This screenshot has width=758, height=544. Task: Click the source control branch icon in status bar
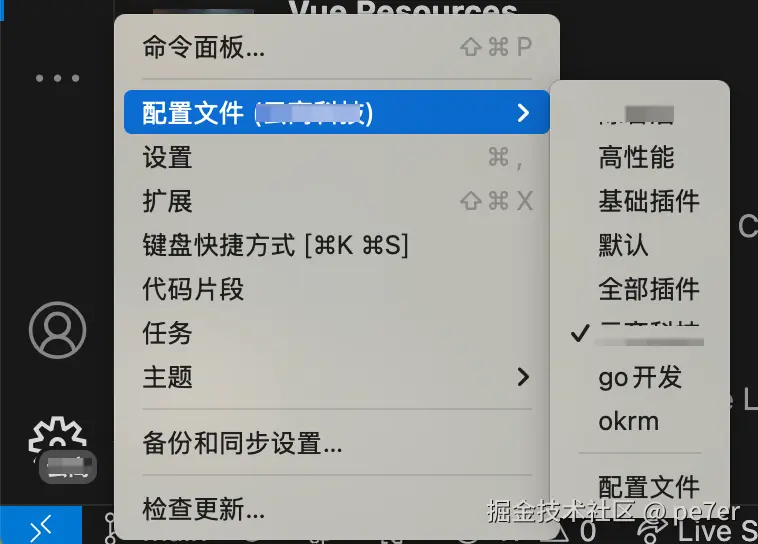coord(110,528)
